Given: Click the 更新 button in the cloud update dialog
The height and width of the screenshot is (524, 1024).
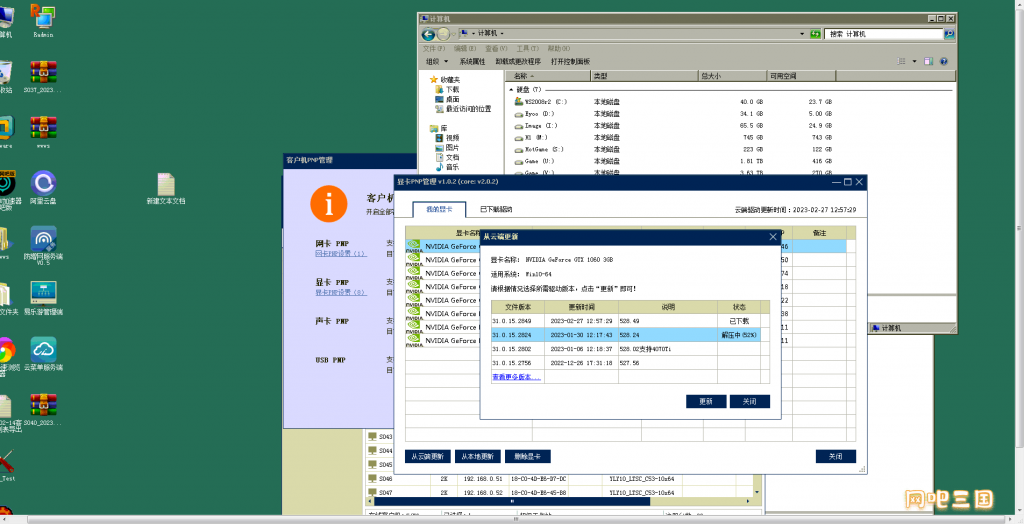Looking at the screenshot, I should pyautogui.click(x=706, y=401).
